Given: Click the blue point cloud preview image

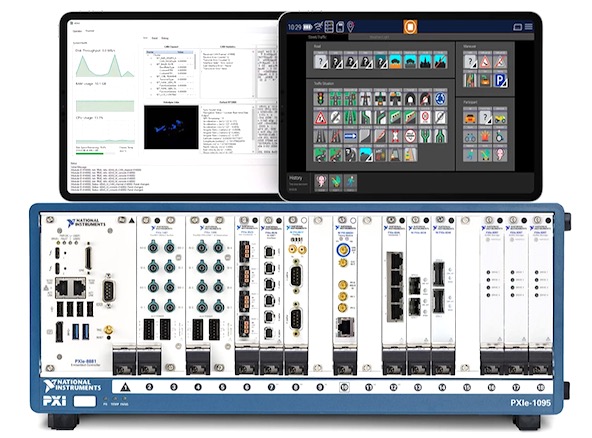Looking at the screenshot, I should click(171, 127).
